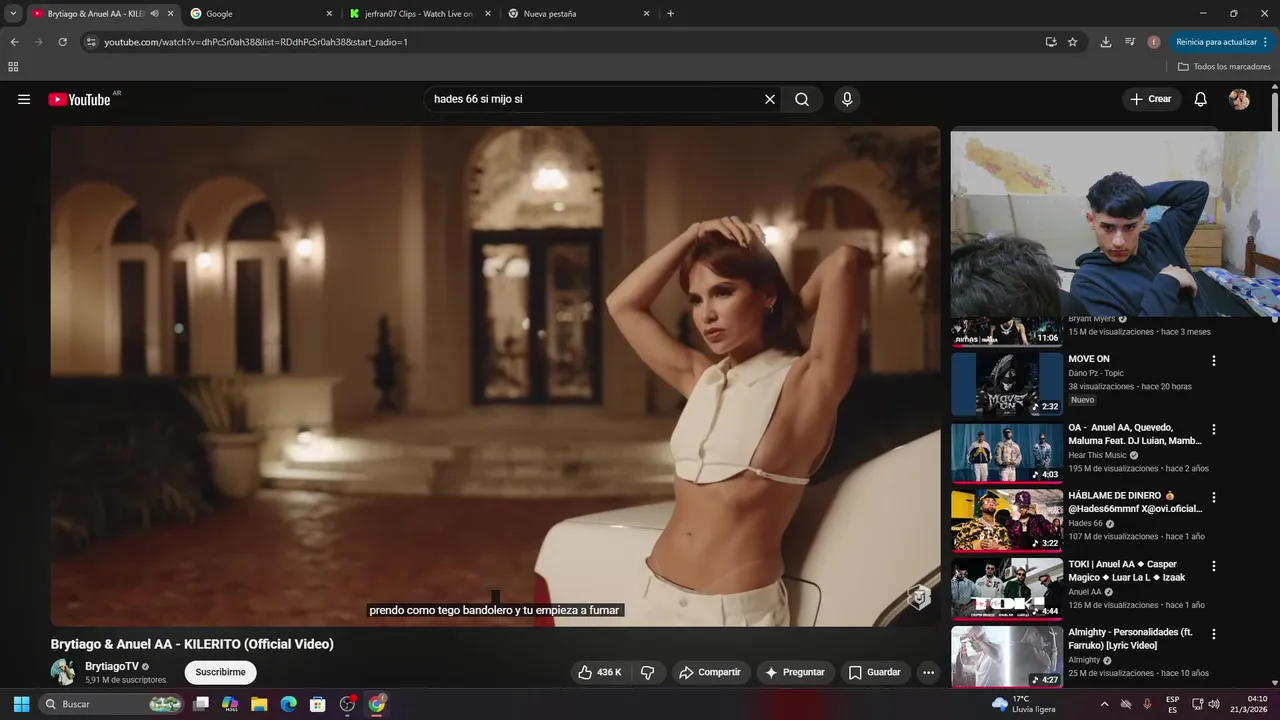
Task: Open Almighty - Personalidades title link
Action: [1130, 639]
